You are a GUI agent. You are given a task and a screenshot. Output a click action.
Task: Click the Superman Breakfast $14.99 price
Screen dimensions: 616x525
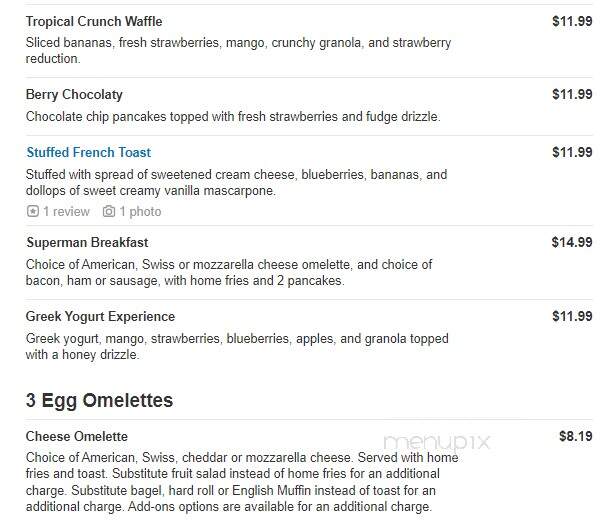[572, 242]
